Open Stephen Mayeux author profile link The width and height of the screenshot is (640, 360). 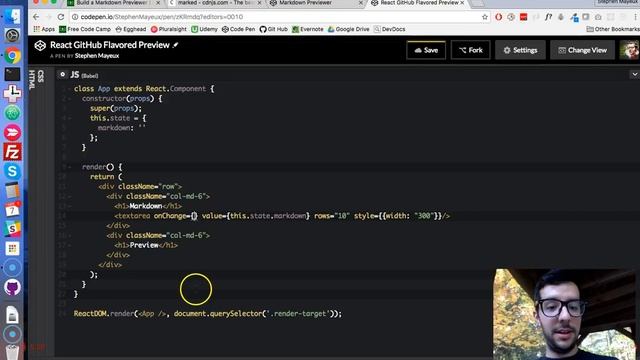coord(97,56)
